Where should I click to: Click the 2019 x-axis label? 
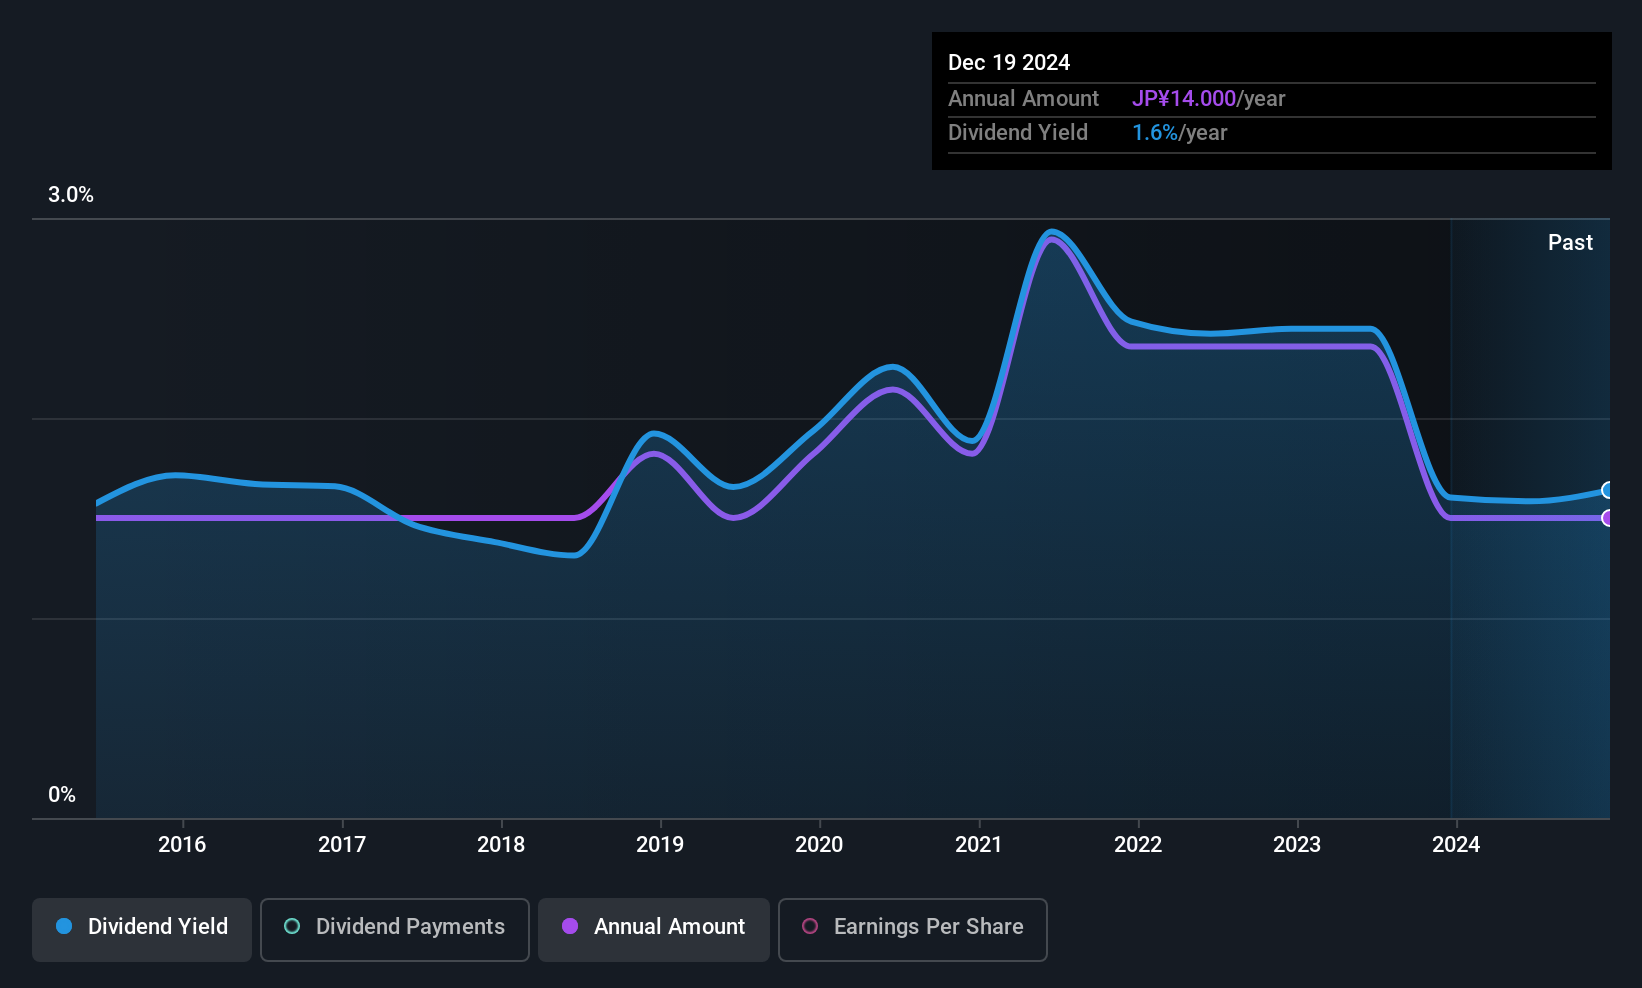pos(660,844)
